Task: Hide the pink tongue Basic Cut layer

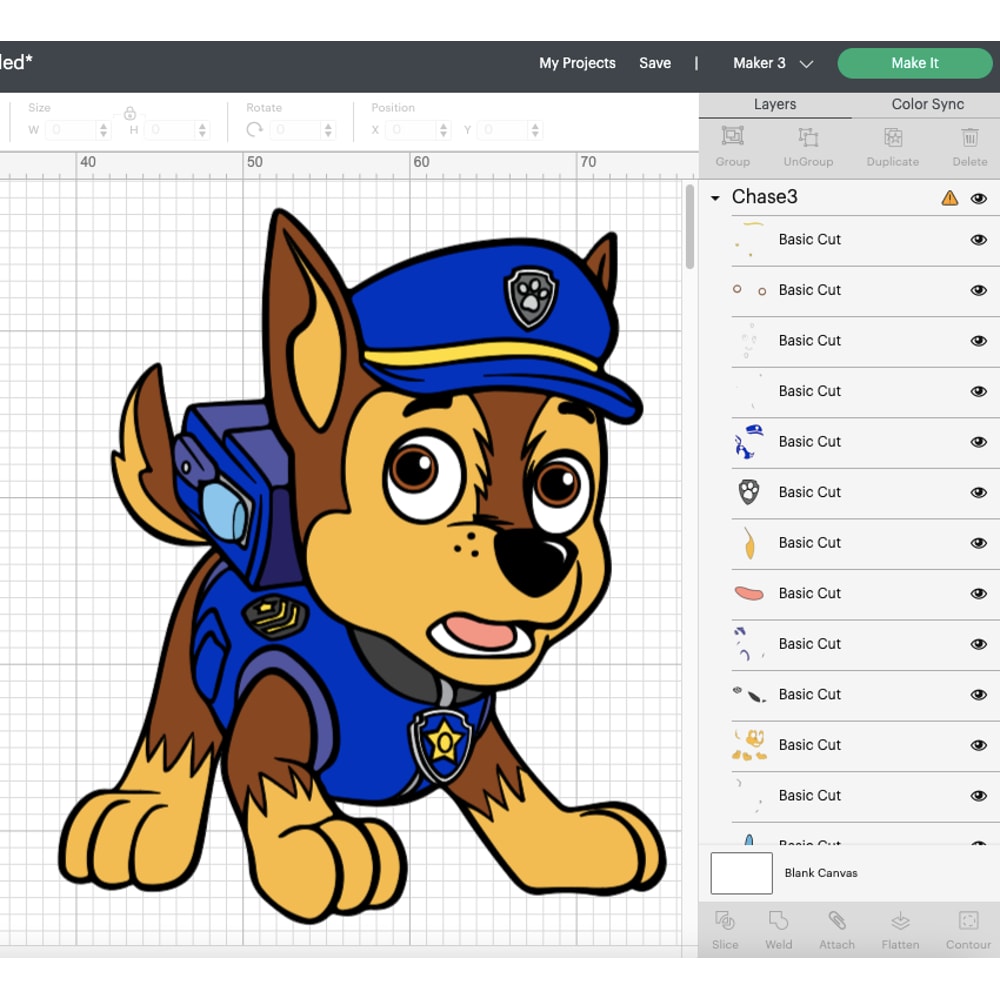Action: click(978, 593)
